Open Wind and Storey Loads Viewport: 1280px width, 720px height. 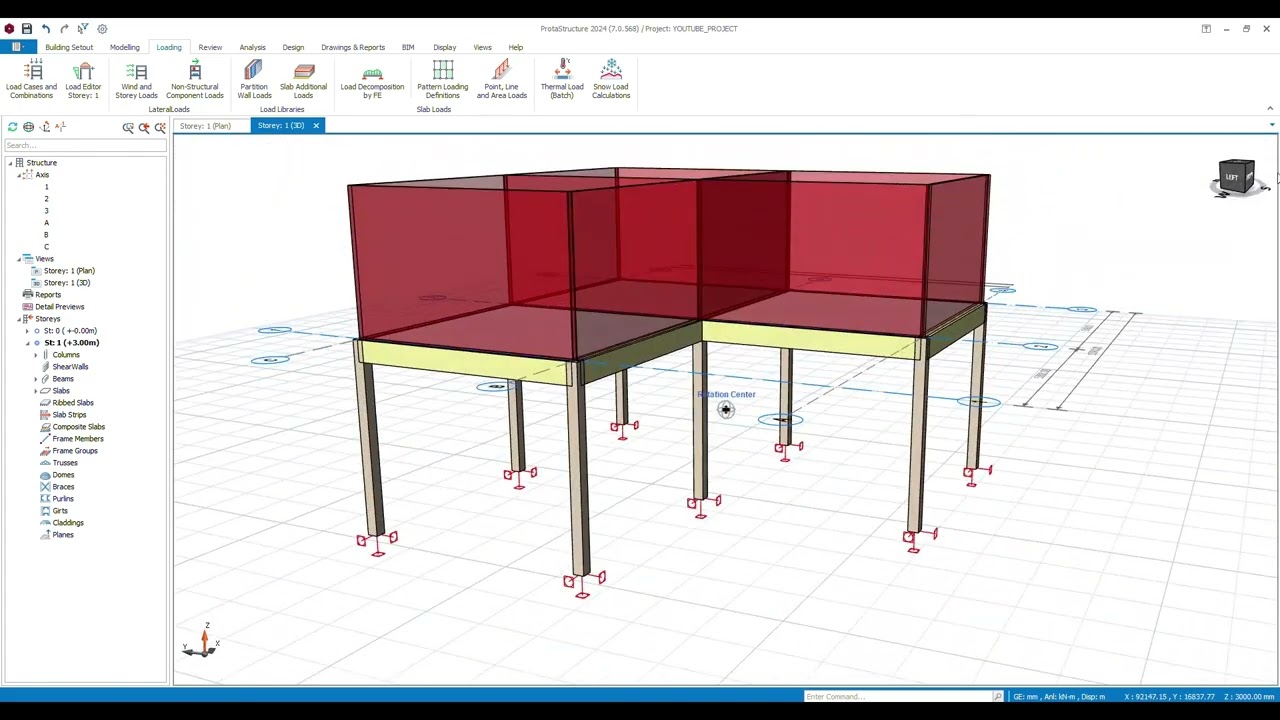[136, 80]
